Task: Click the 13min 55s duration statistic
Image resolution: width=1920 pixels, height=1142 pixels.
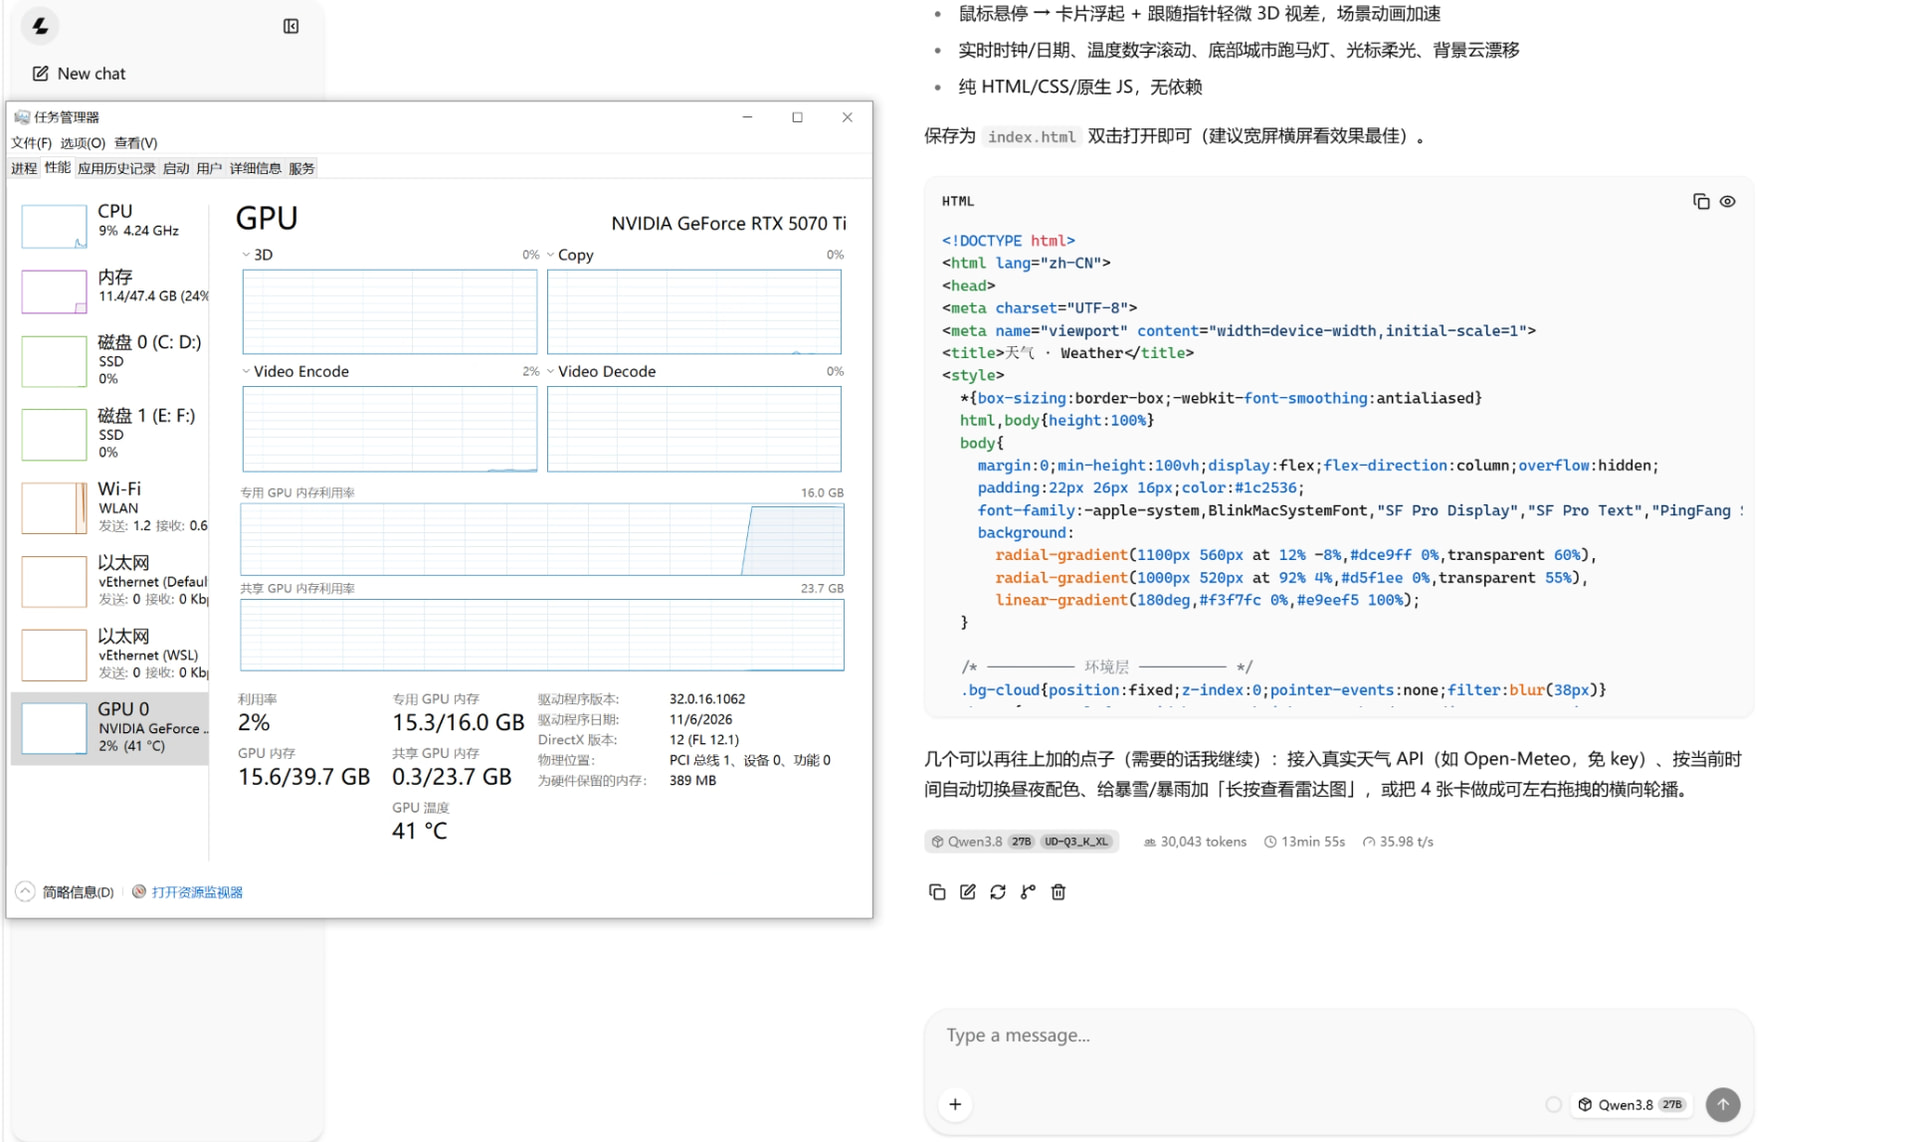Action: (1304, 841)
